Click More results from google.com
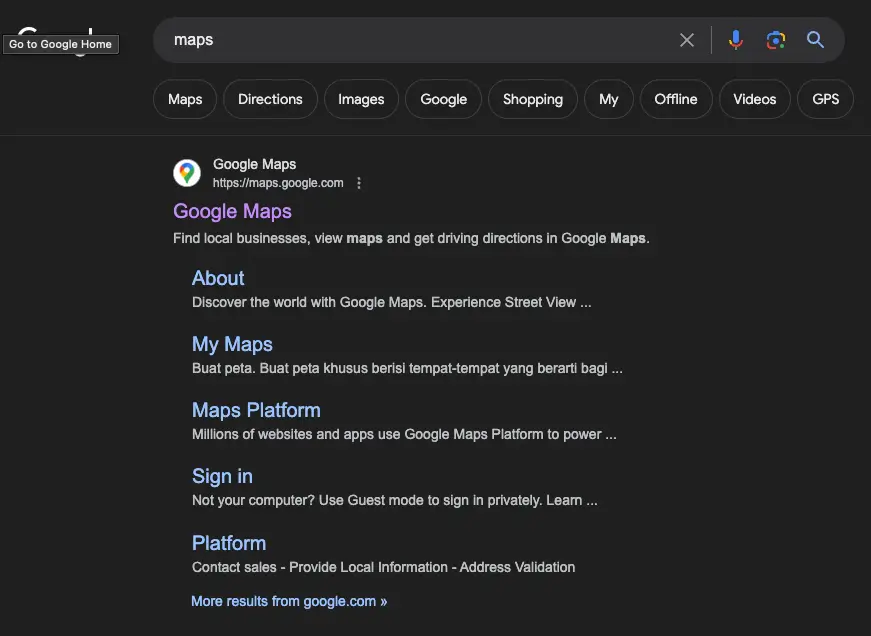Viewport: 871px width, 636px height. [289, 601]
